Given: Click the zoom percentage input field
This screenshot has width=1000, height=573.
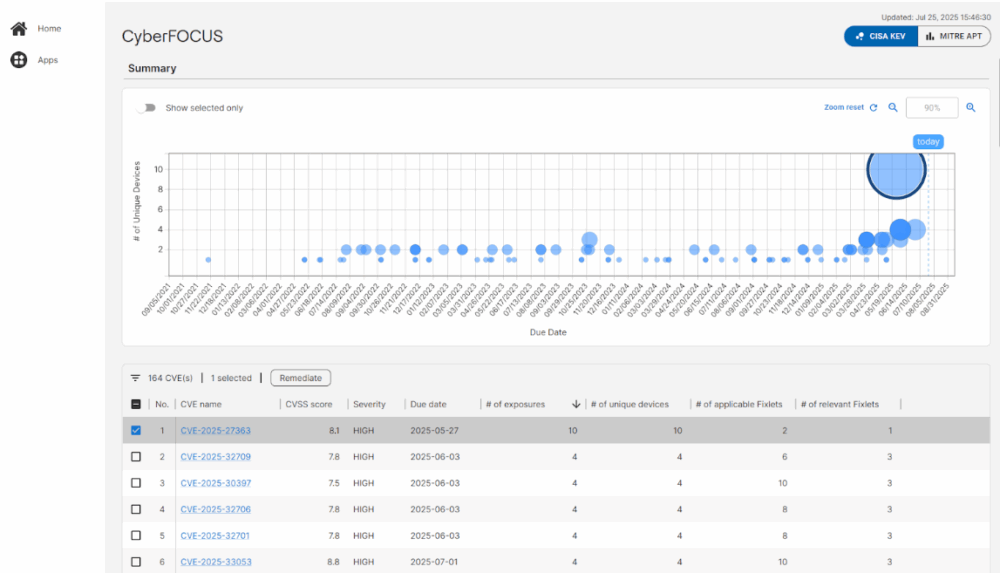Looking at the screenshot, I should coord(931,108).
